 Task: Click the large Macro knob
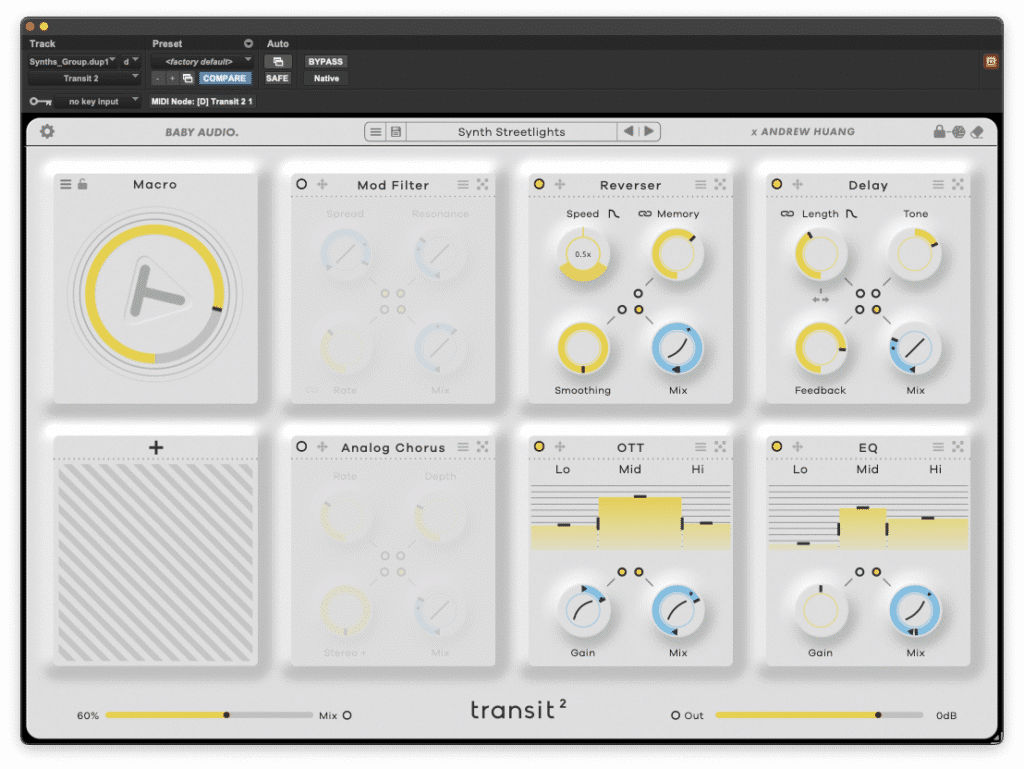coord(155,294)
